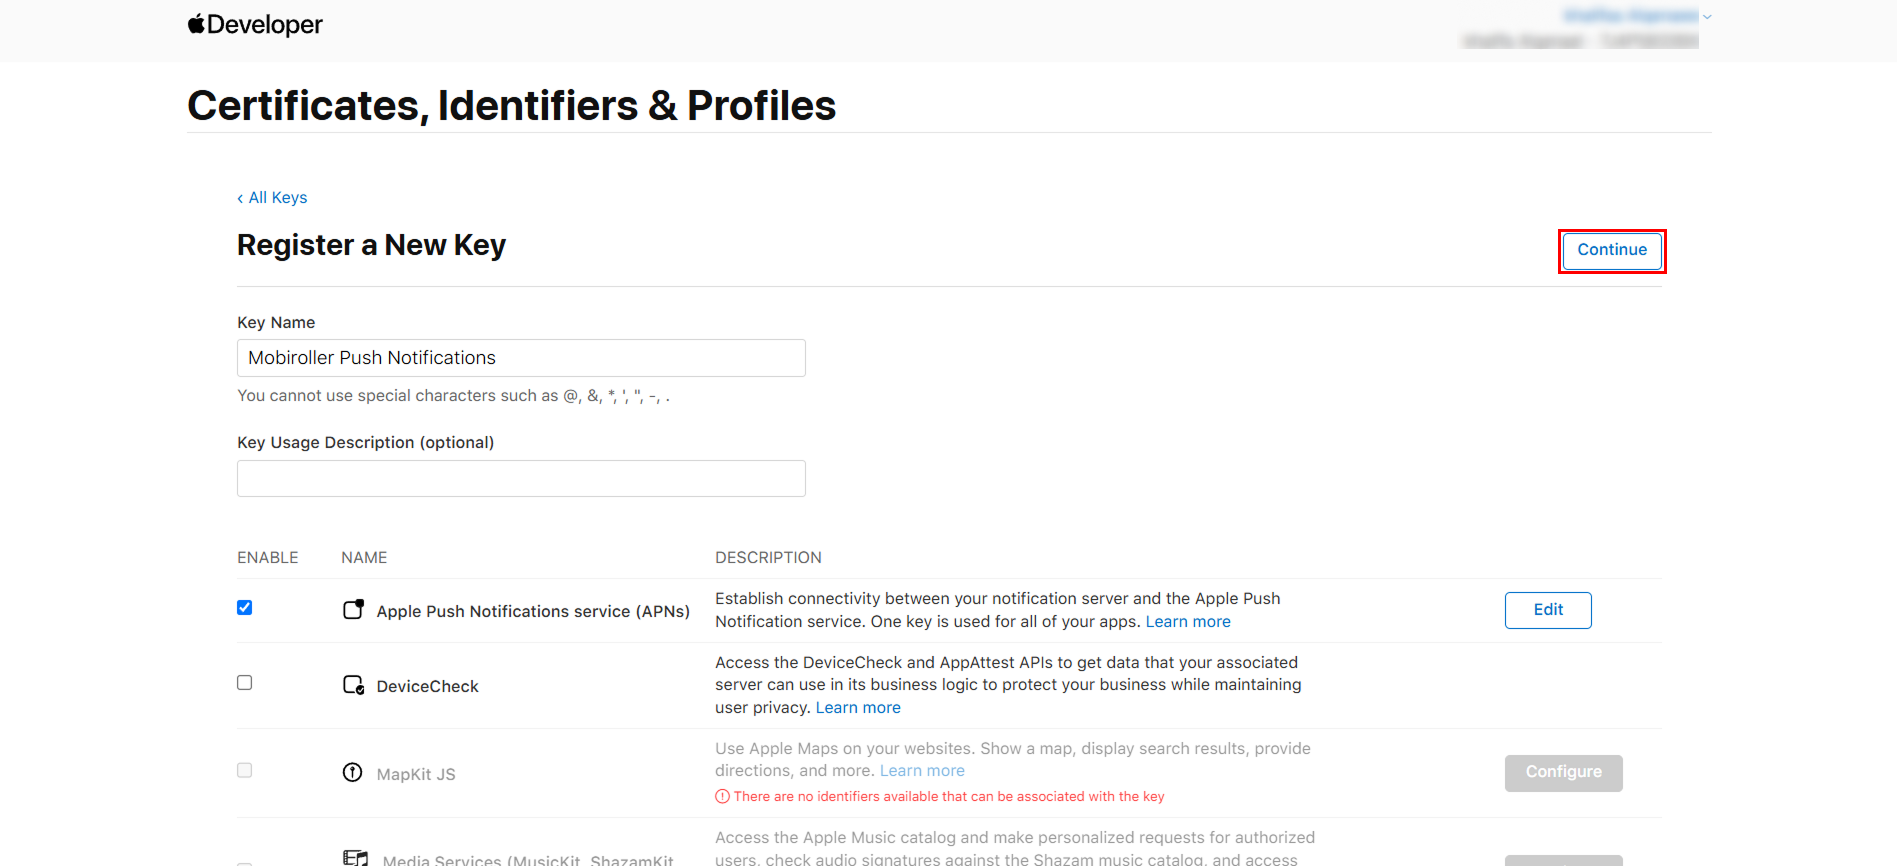Click the Configure button for MapKit JS
Viewport: 1897px width, 866px height.
click(1563, 772)
